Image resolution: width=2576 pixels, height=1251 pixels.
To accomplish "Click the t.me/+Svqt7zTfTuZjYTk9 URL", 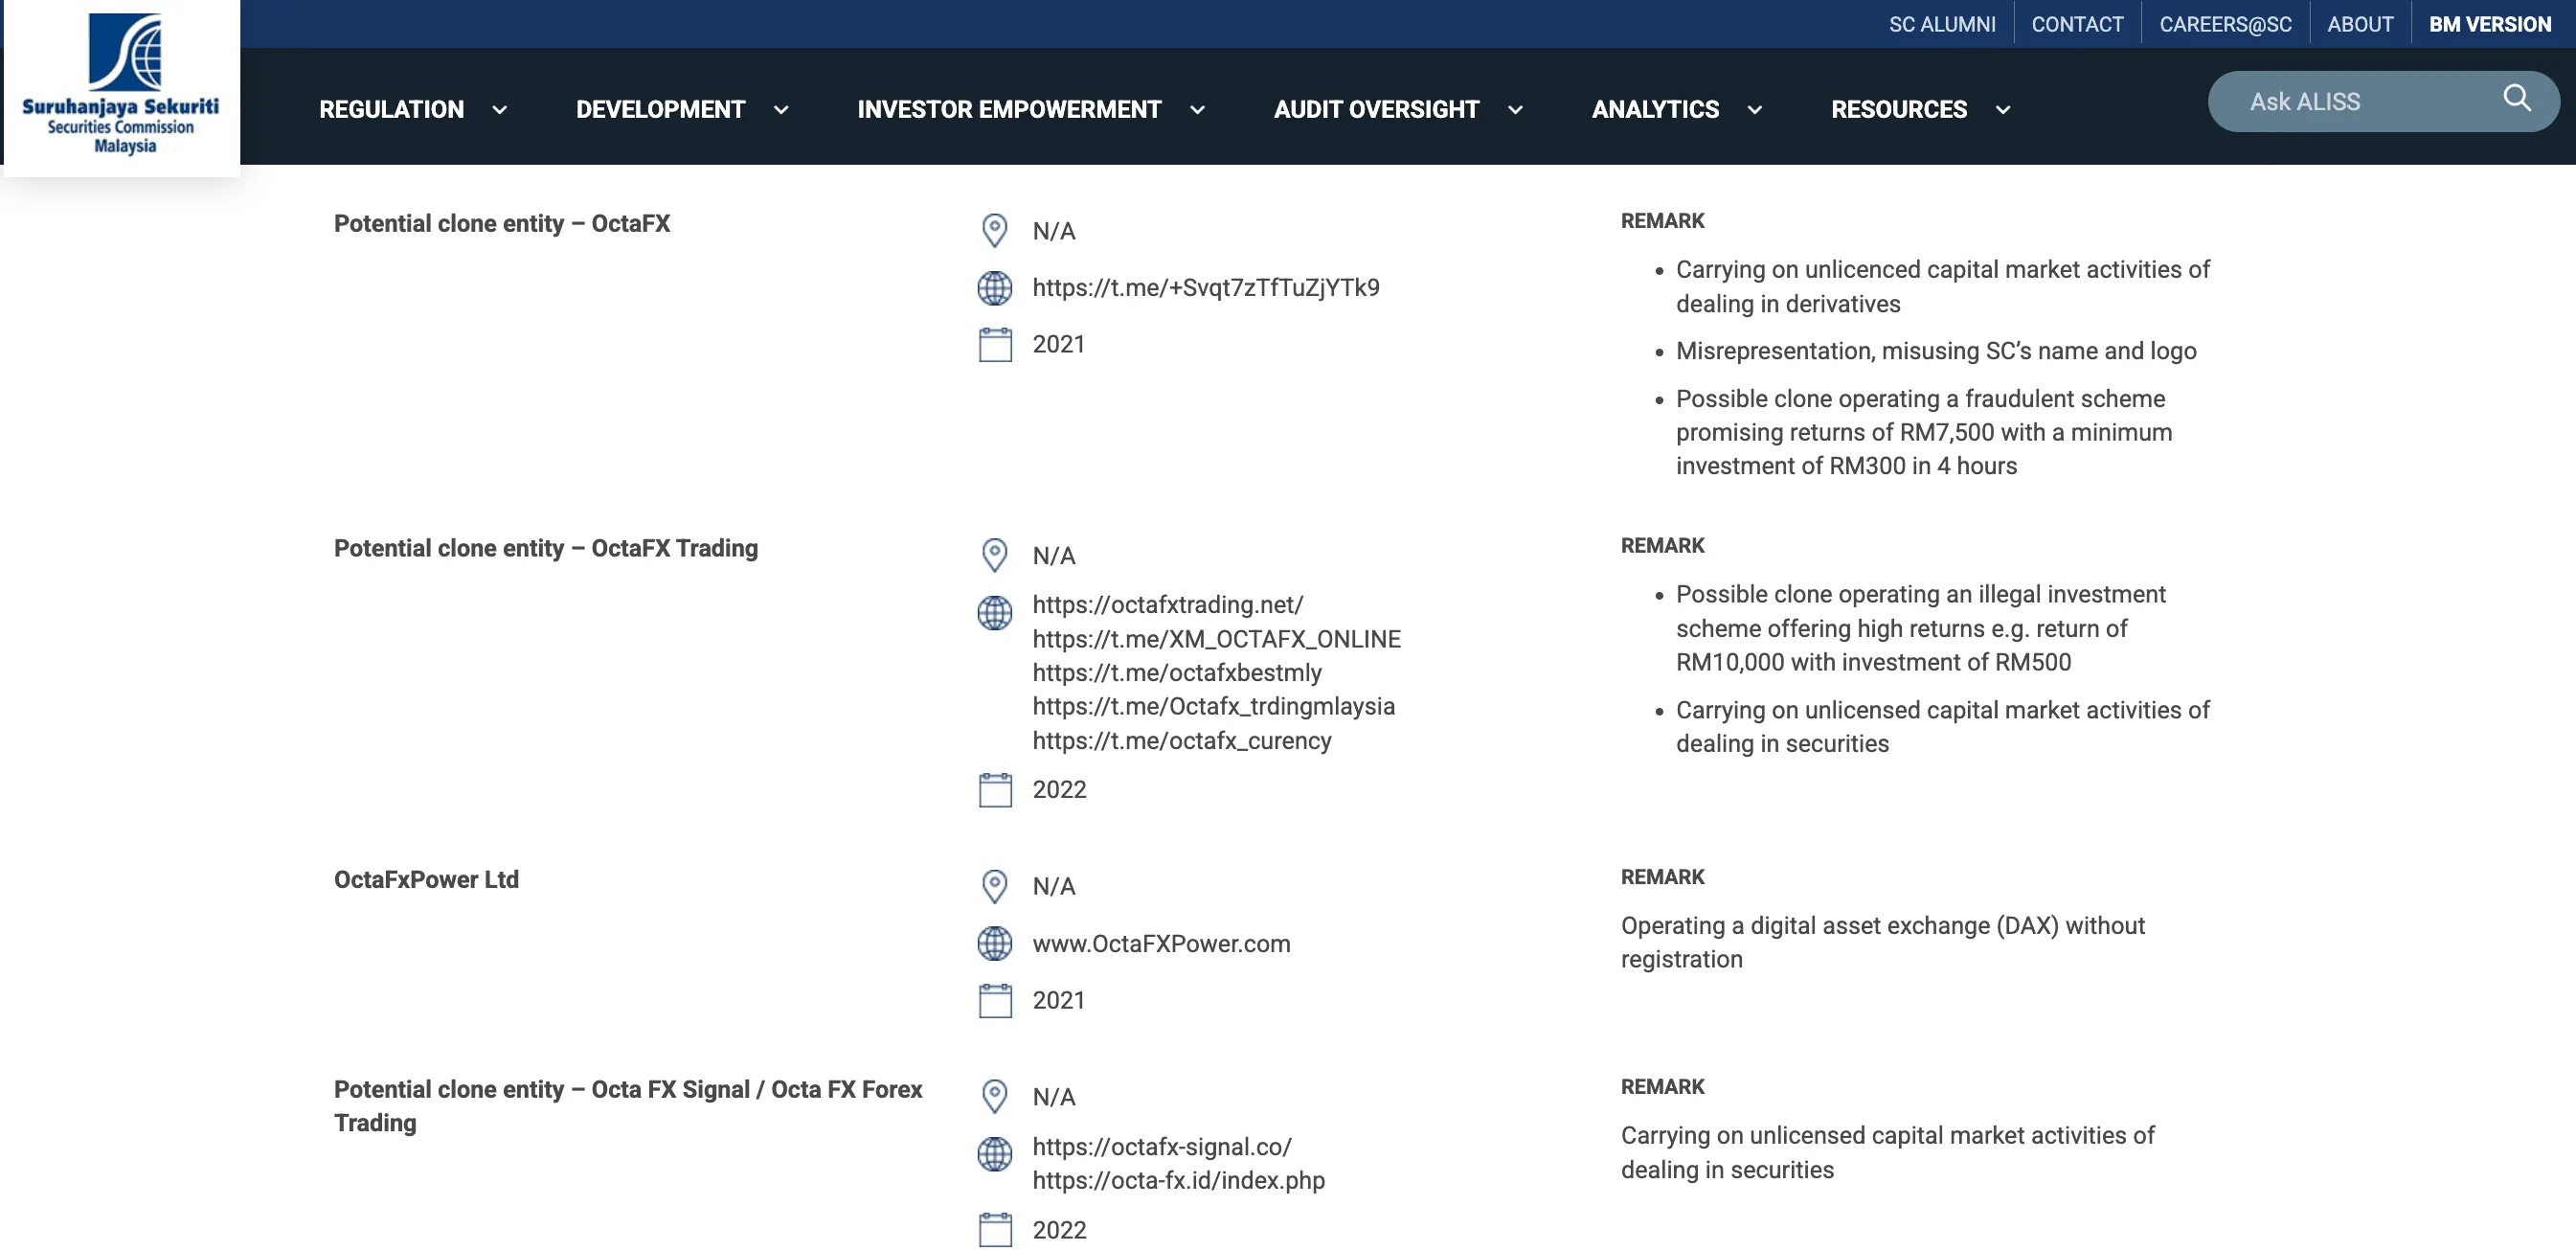I will pyautogui.click(x=1206, y=287).
